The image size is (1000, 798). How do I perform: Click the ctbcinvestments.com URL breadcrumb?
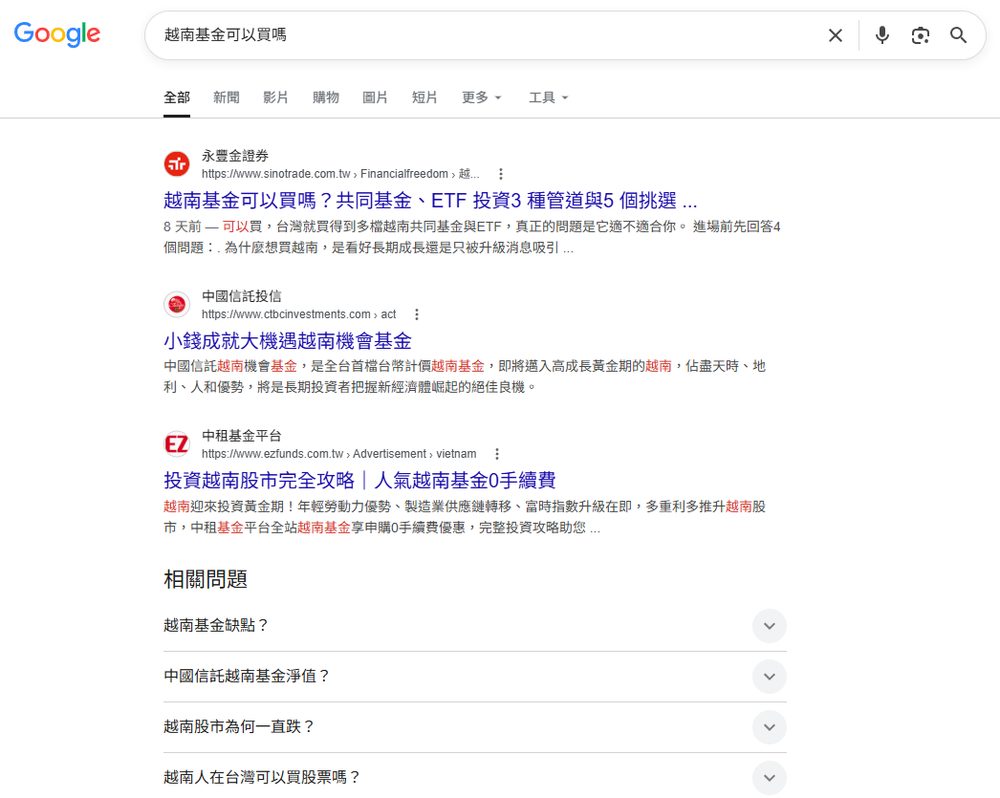(x=299, y=314)
